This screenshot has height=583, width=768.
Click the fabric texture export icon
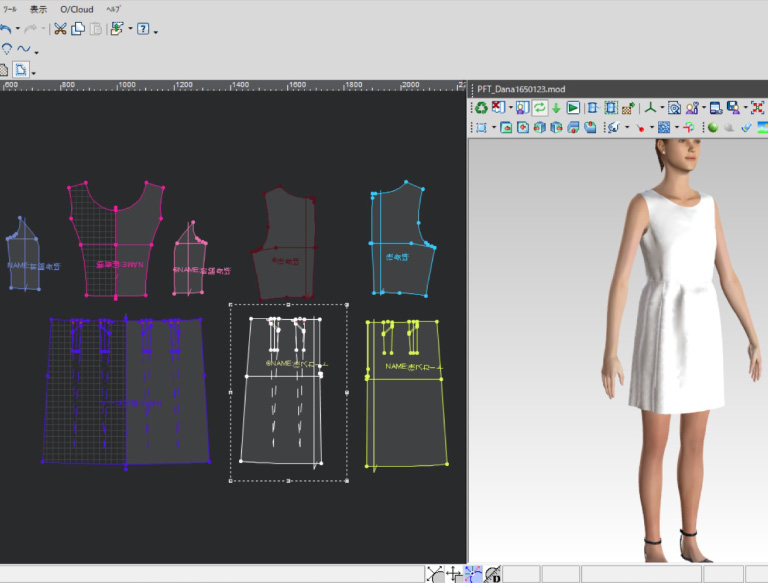628,107
